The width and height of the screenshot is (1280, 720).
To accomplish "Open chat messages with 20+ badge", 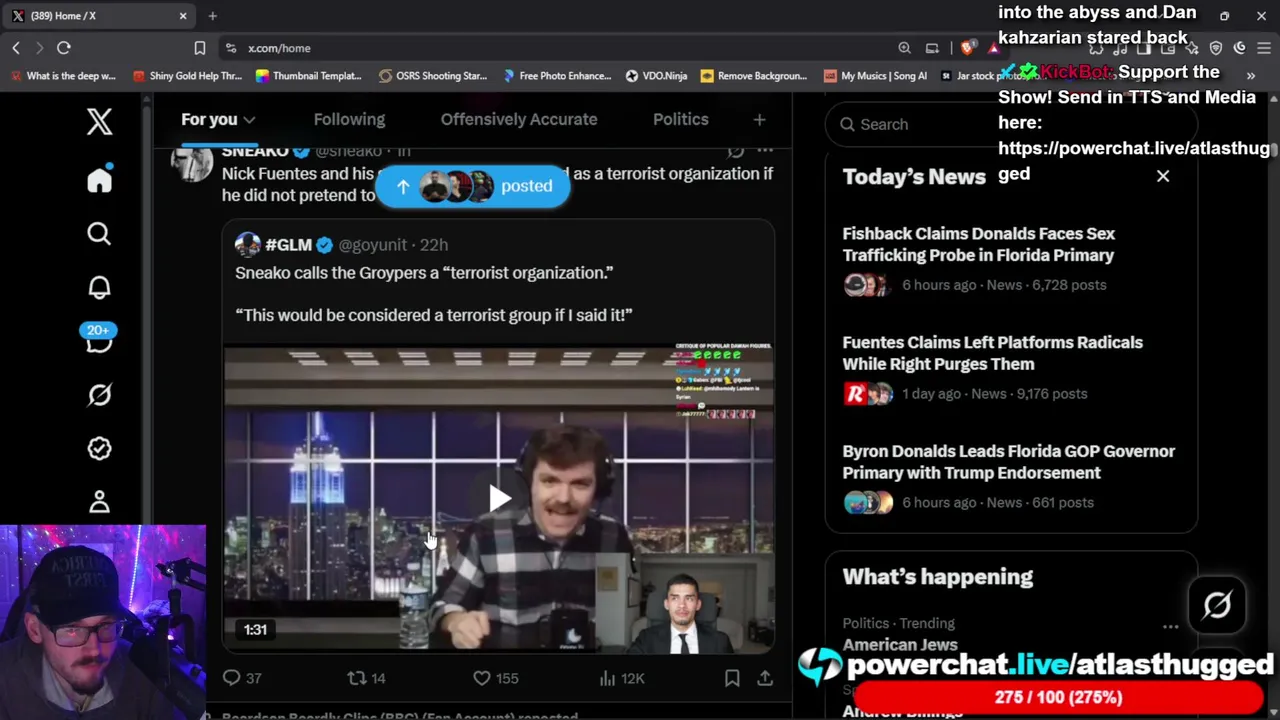I will click(x=99, y=340).
